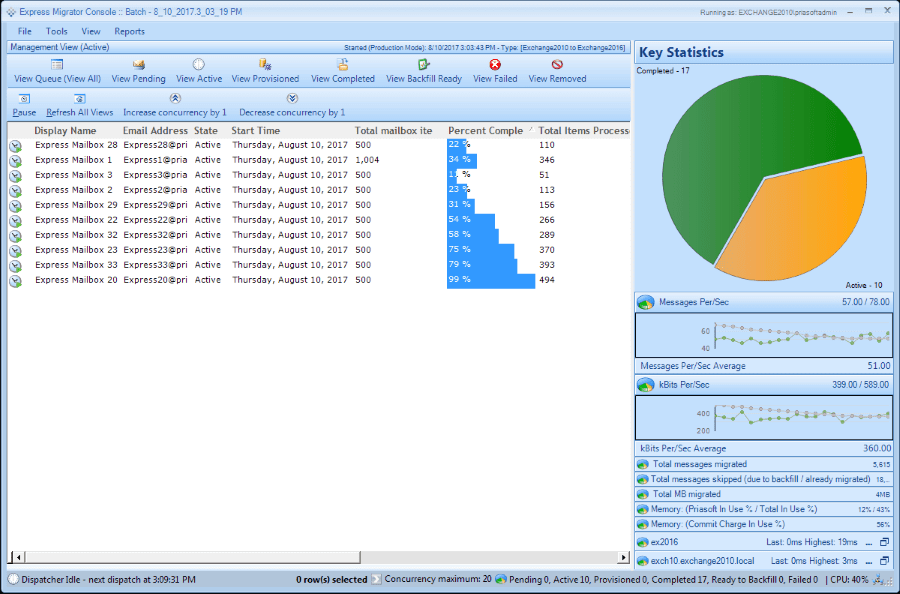Select the Express Mailbox 33 row name
Screen dimensions: 900x594
[x=76, y=265]
